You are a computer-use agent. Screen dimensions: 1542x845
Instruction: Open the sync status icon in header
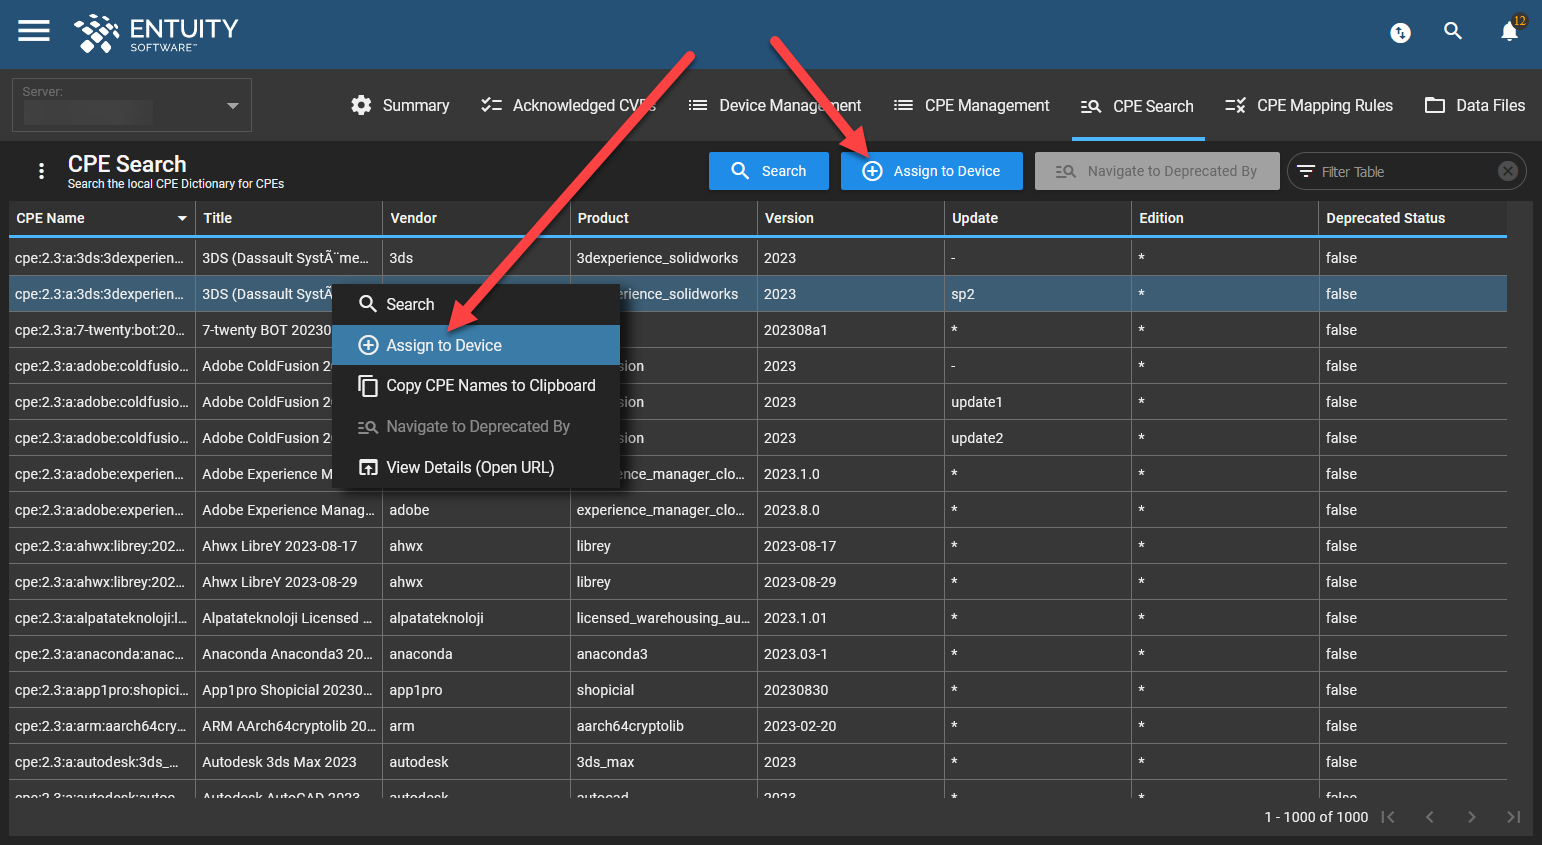click(x=1400, y=33)
